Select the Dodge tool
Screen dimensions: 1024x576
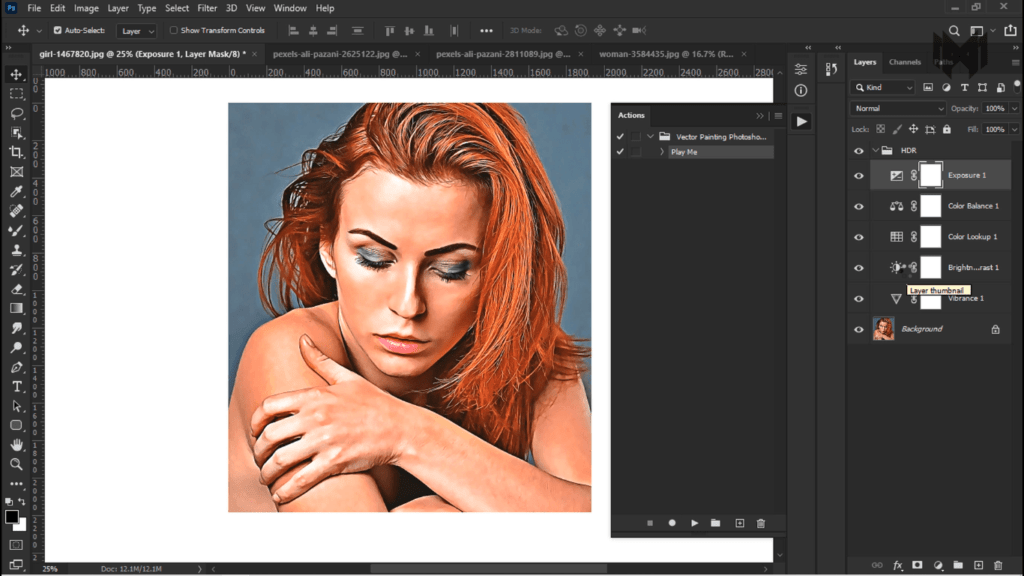pos(16,347)
